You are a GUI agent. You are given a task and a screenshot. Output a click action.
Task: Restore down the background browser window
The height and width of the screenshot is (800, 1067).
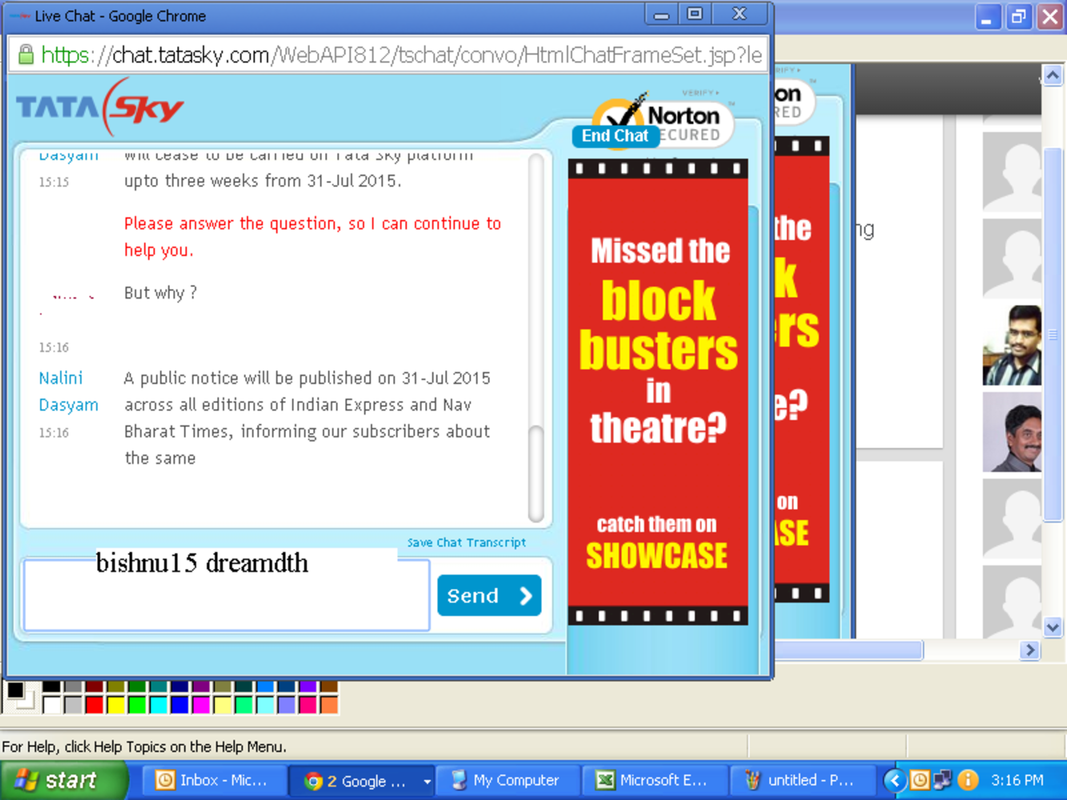(x=1019, y=16)
